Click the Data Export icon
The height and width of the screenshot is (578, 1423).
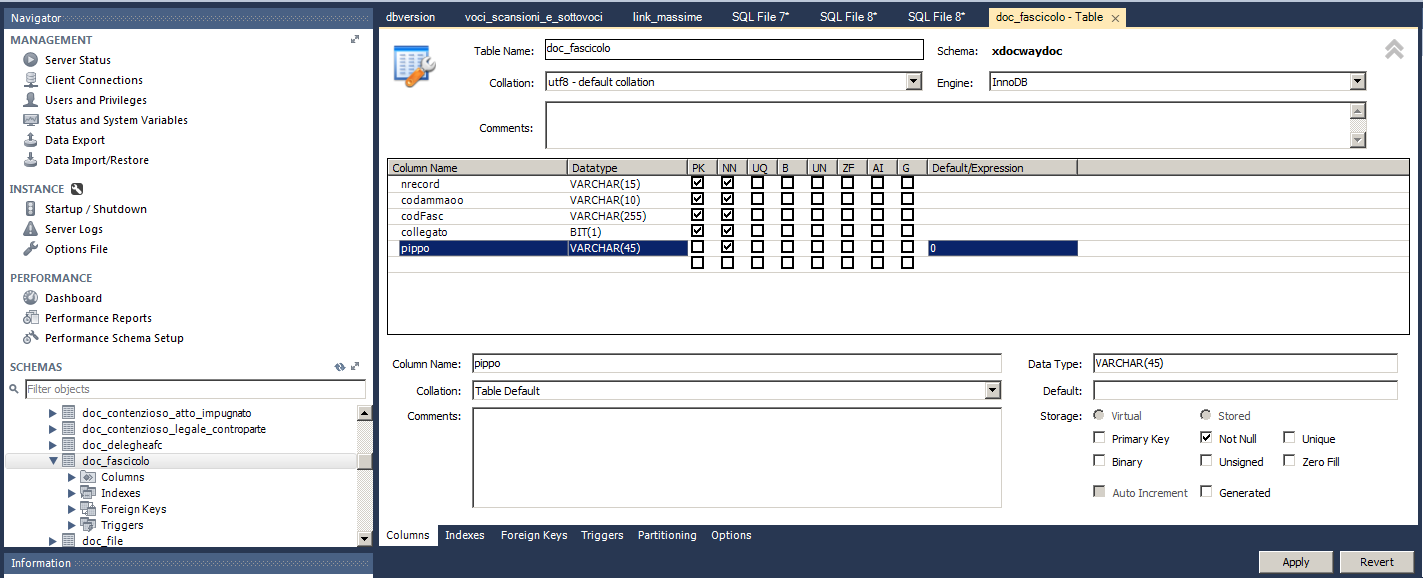coord(30,140)
